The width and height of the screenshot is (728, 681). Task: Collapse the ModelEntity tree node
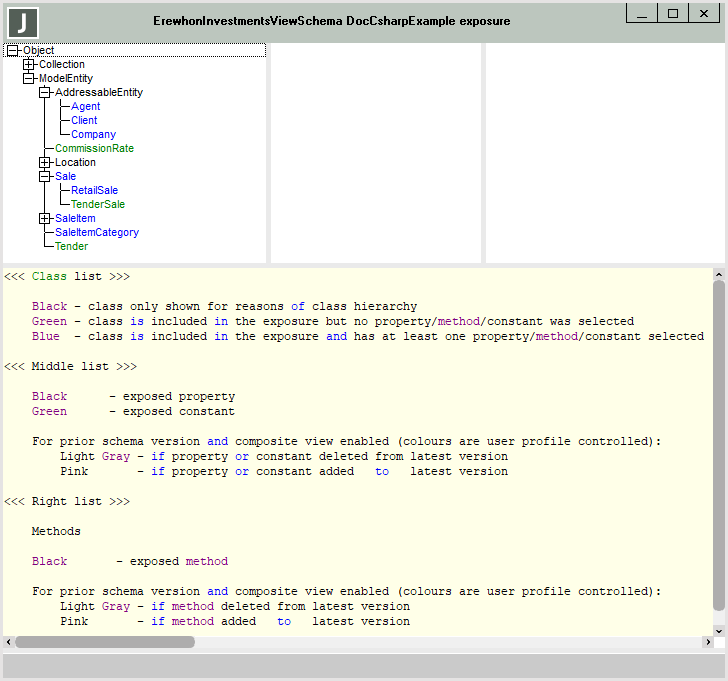29,79
